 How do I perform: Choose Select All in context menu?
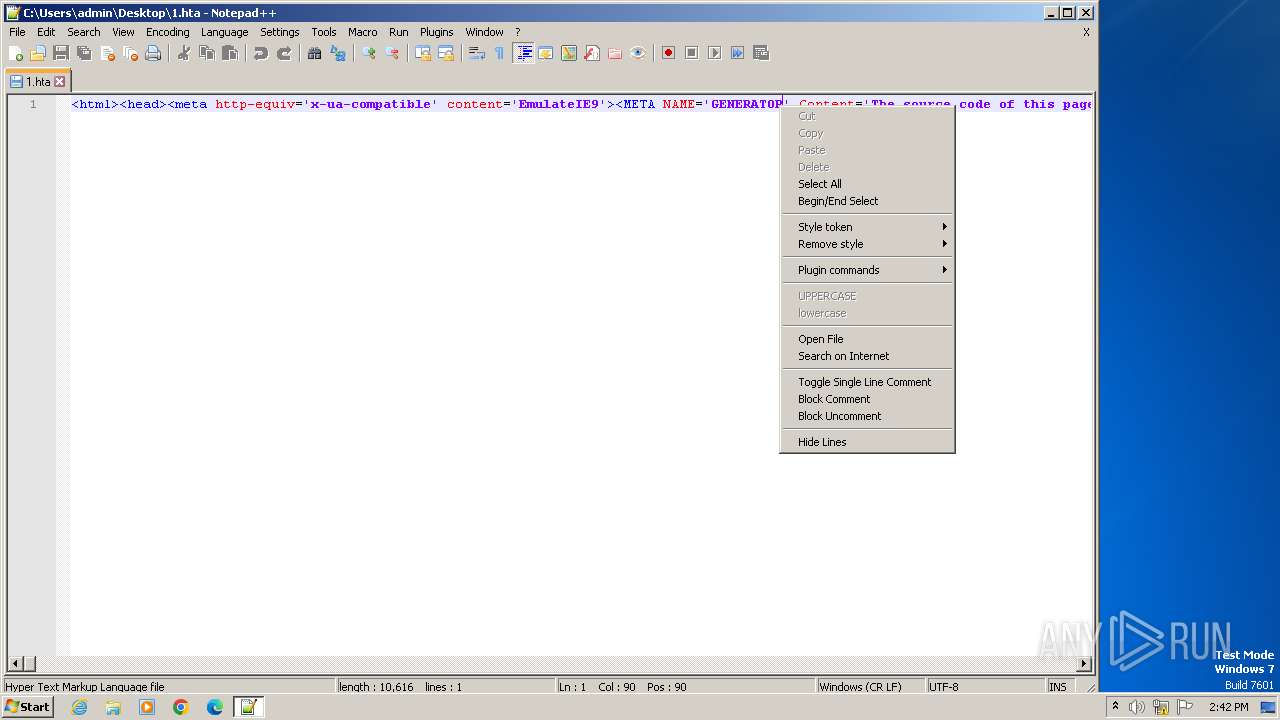point(867,184)
